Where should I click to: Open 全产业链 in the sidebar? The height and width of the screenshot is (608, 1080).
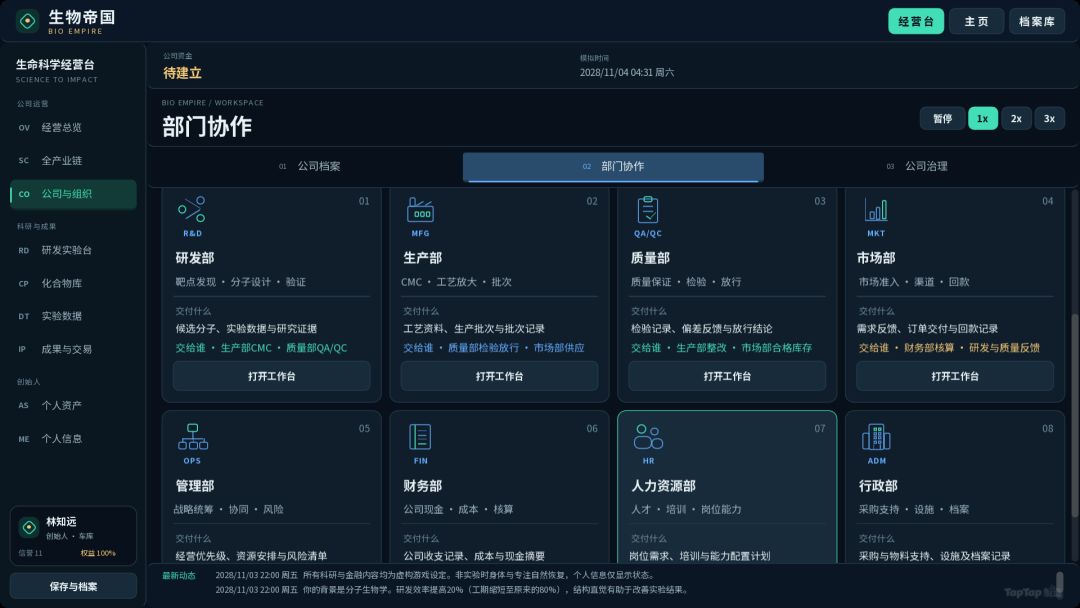click(73, 160)
